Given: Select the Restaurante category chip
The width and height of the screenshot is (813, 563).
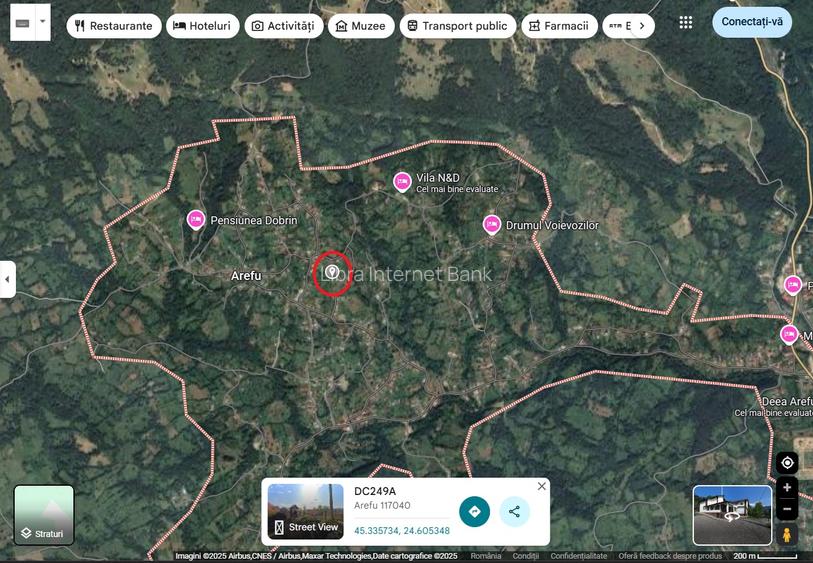Looking at the screenshot, I should [113, 26].
